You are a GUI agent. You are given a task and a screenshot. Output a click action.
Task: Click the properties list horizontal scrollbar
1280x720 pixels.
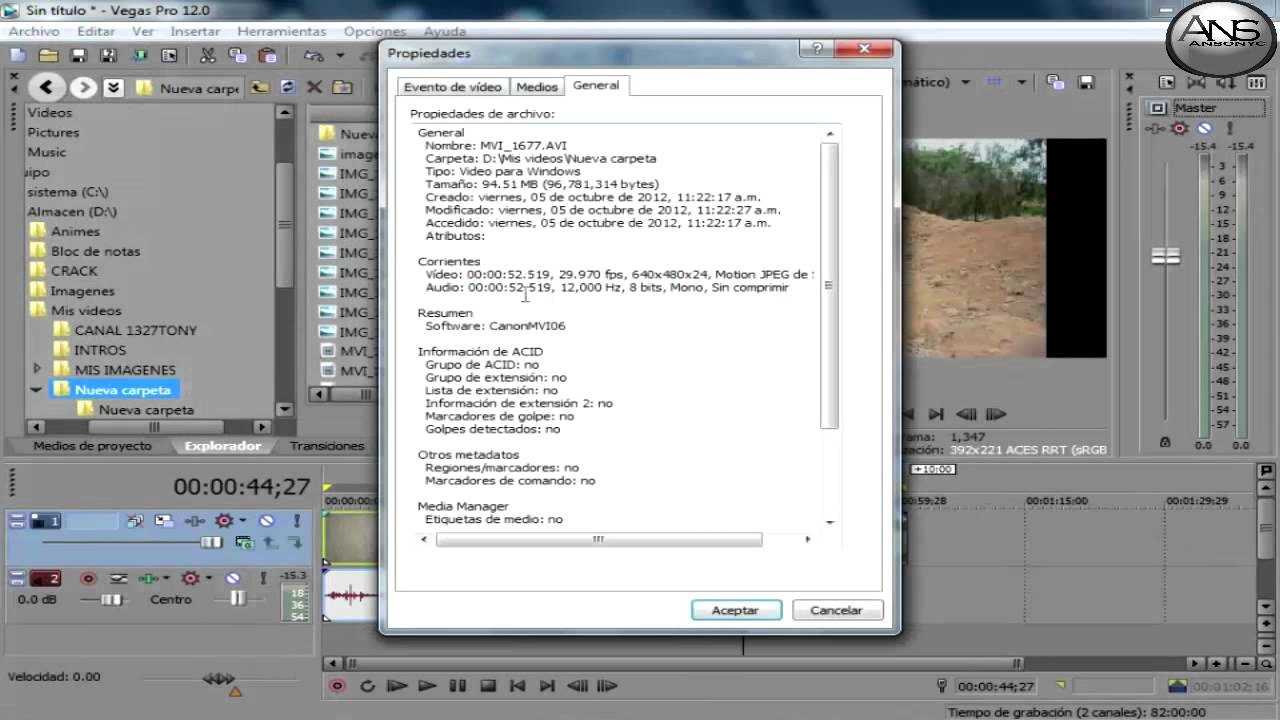click(x=599, y=539)
